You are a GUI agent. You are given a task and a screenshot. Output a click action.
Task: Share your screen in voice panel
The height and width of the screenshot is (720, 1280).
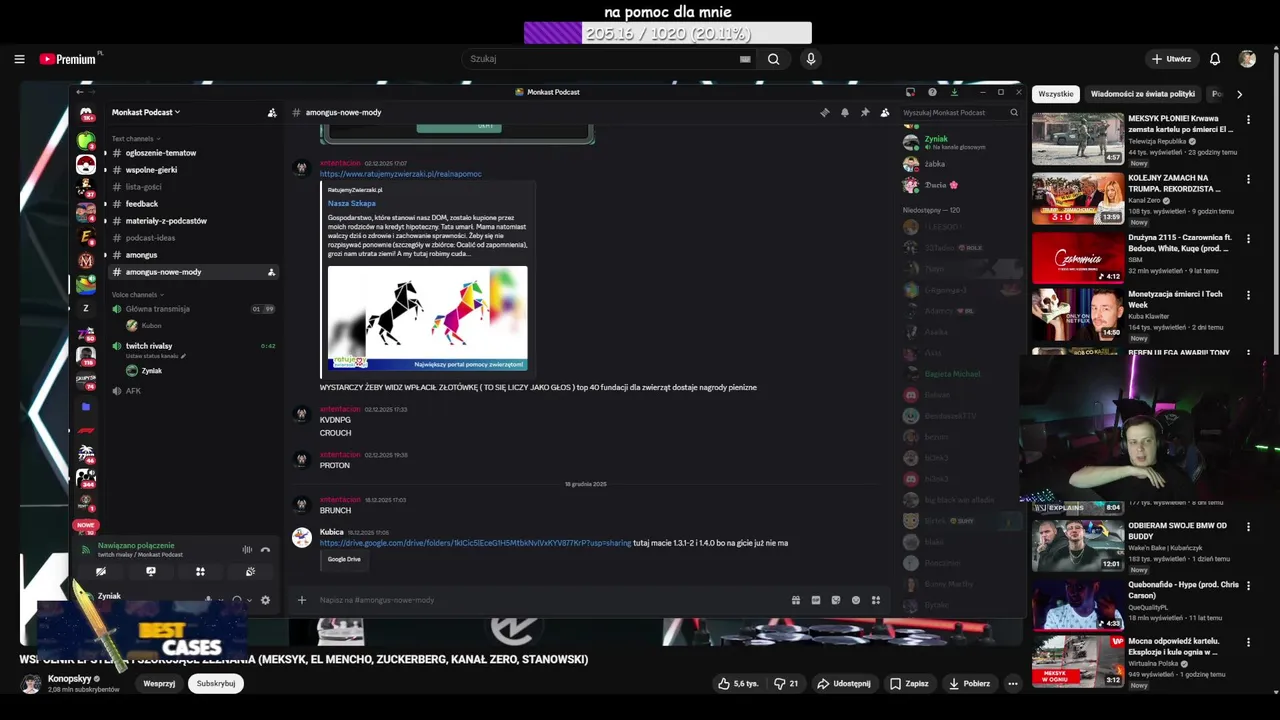click(x=150, y=572)
